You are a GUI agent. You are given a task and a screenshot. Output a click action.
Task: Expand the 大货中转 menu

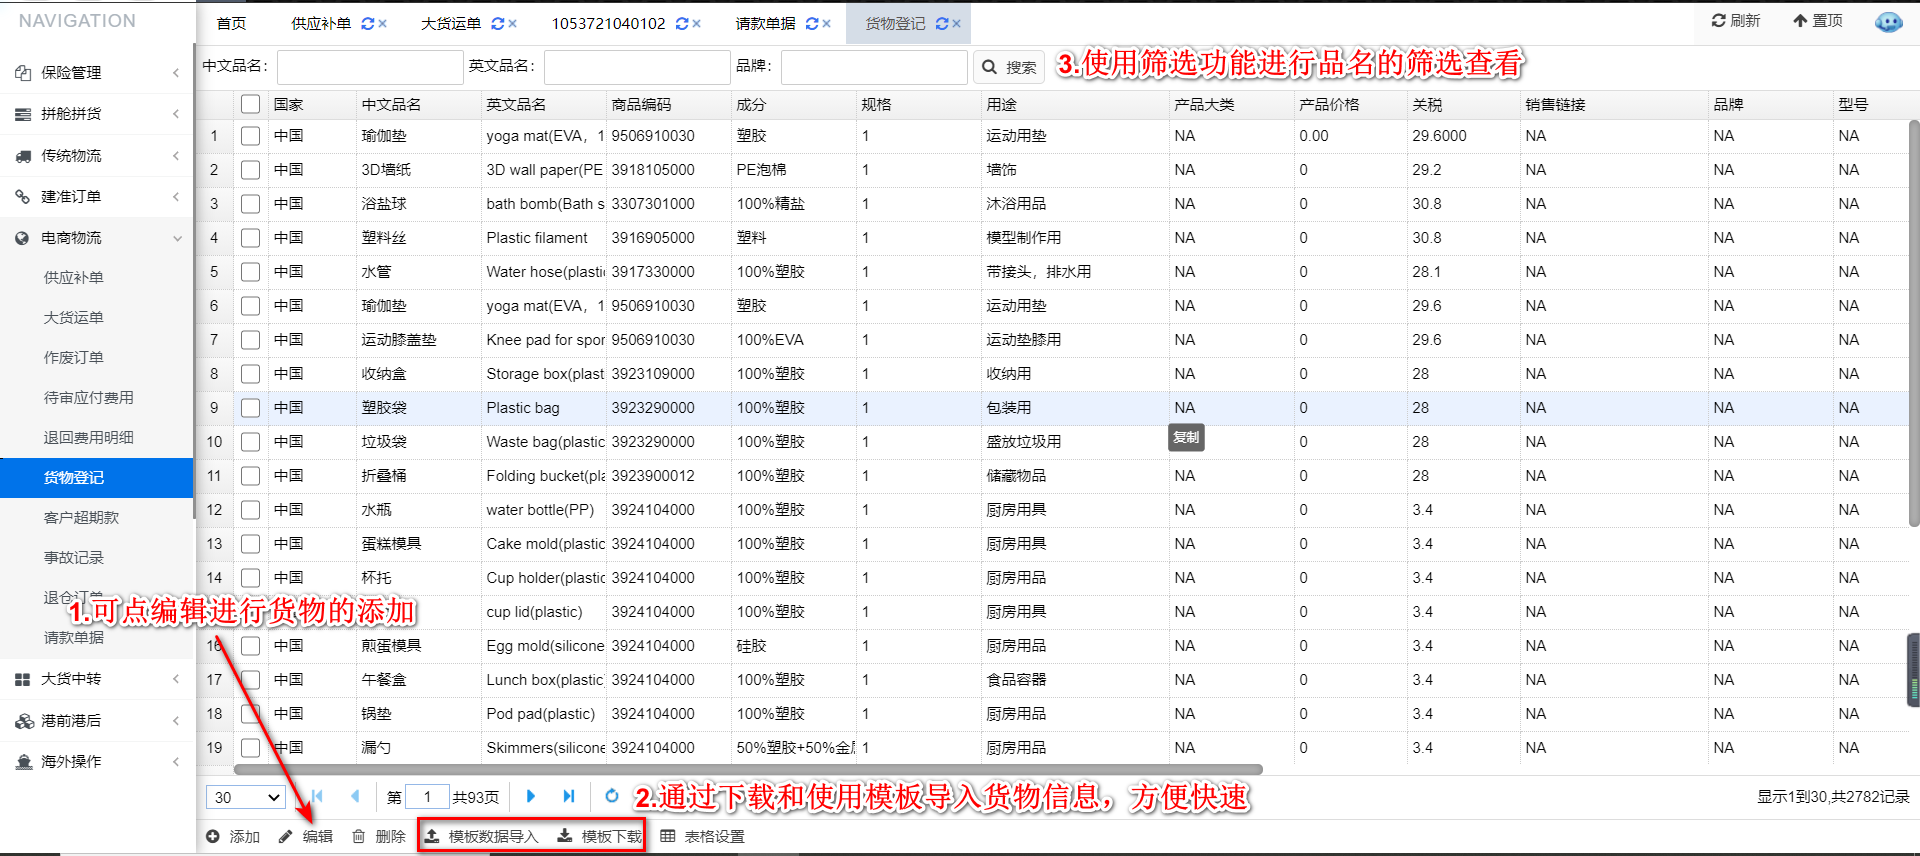(97, 679)
